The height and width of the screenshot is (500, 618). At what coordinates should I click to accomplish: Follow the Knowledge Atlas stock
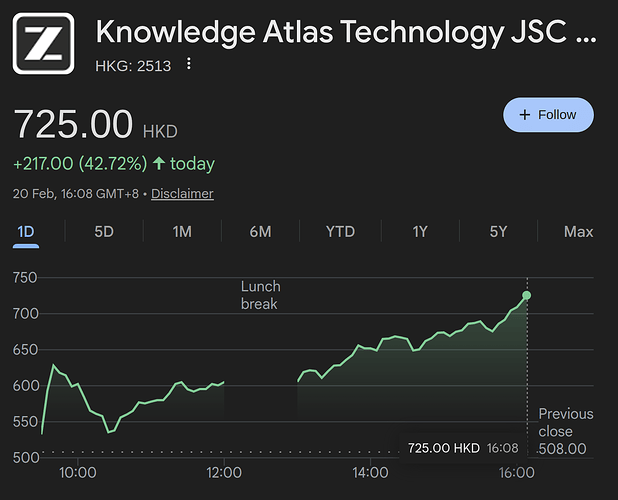[548, 115]
